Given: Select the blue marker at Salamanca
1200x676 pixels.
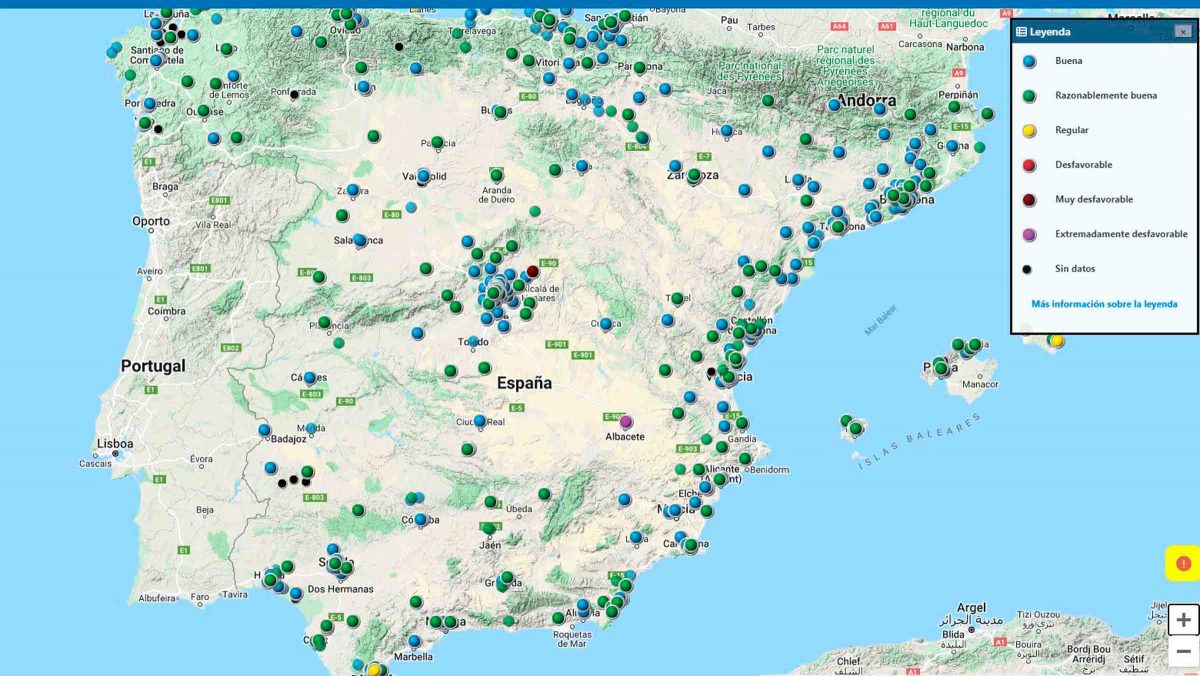Looking at the screenshot, I should pyautogui.click(x=359, y=240).
